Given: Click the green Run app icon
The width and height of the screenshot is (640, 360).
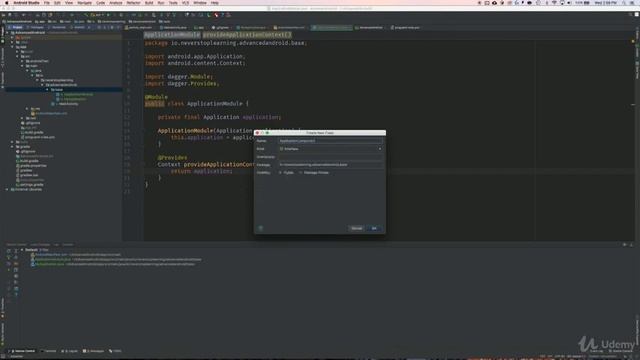Looking at the screenshot, I should [109, 15].
